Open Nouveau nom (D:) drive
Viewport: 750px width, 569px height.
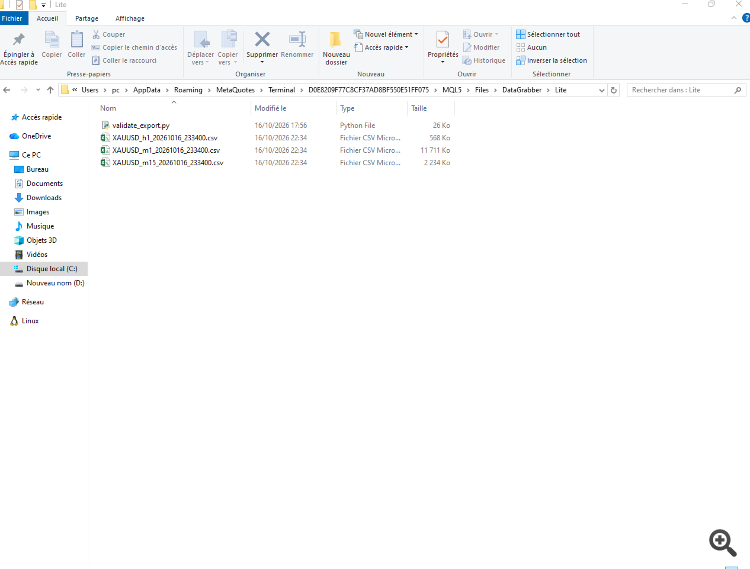click(50, 283)
